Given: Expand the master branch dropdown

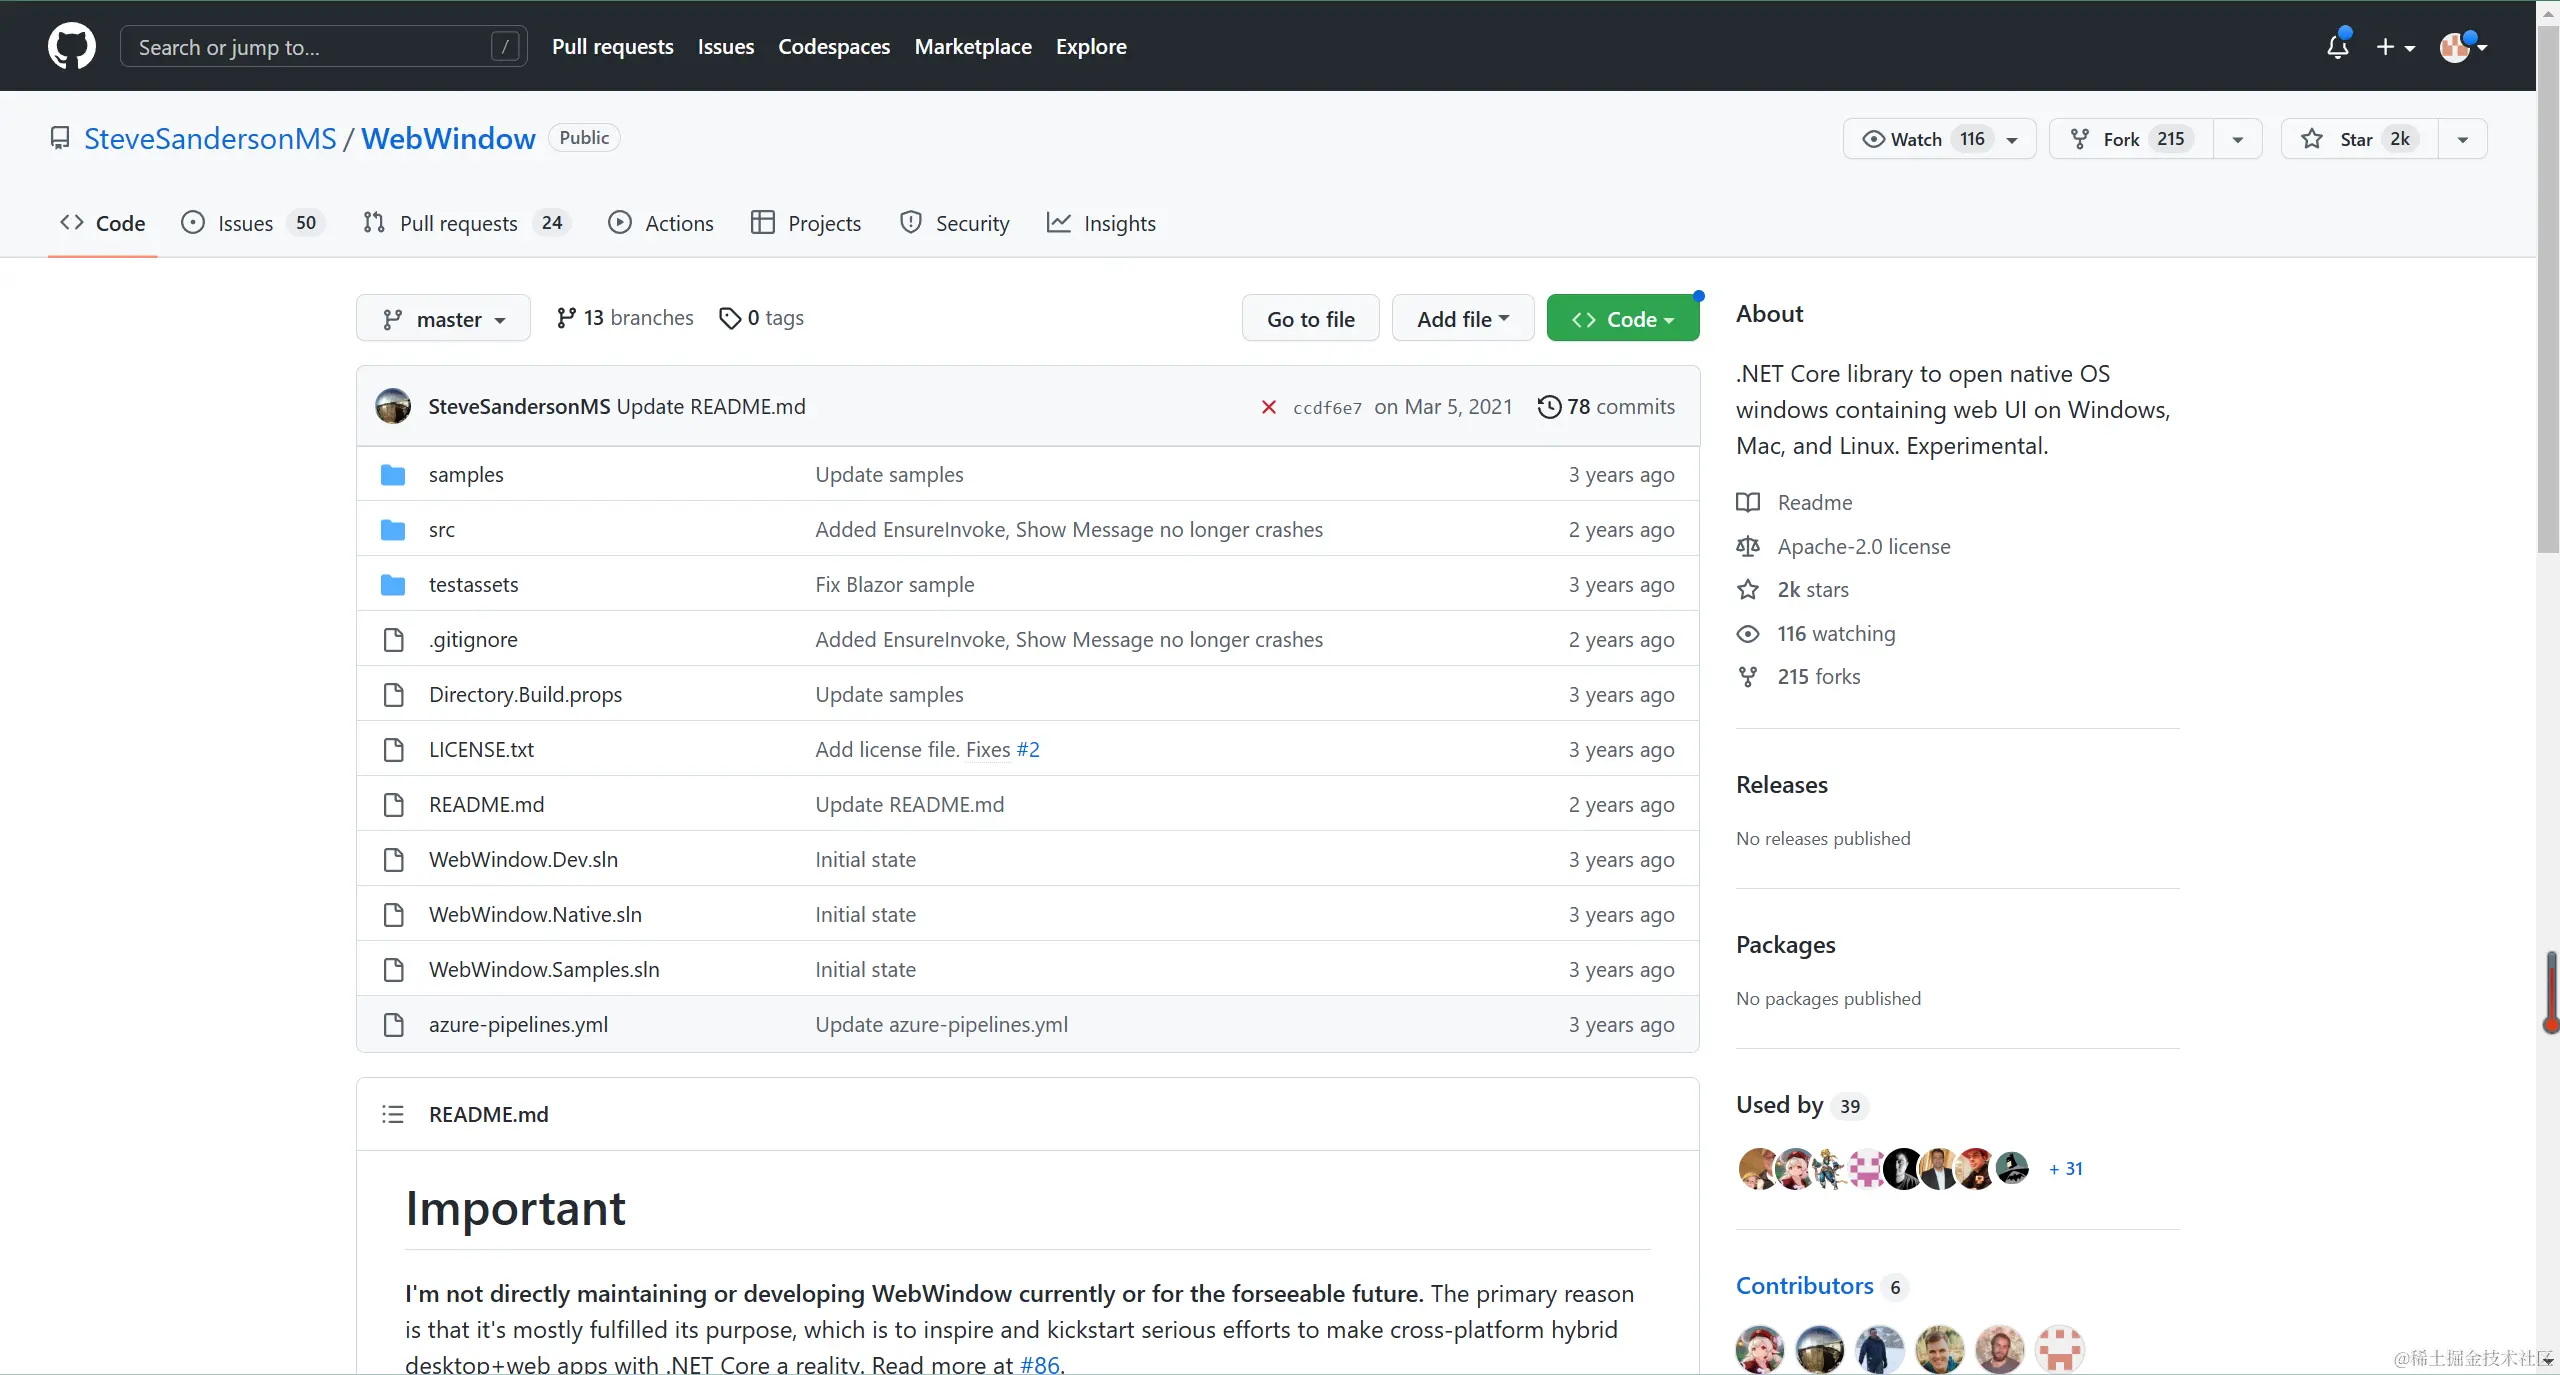Looking at the screenshot, I should coord(443,319).
